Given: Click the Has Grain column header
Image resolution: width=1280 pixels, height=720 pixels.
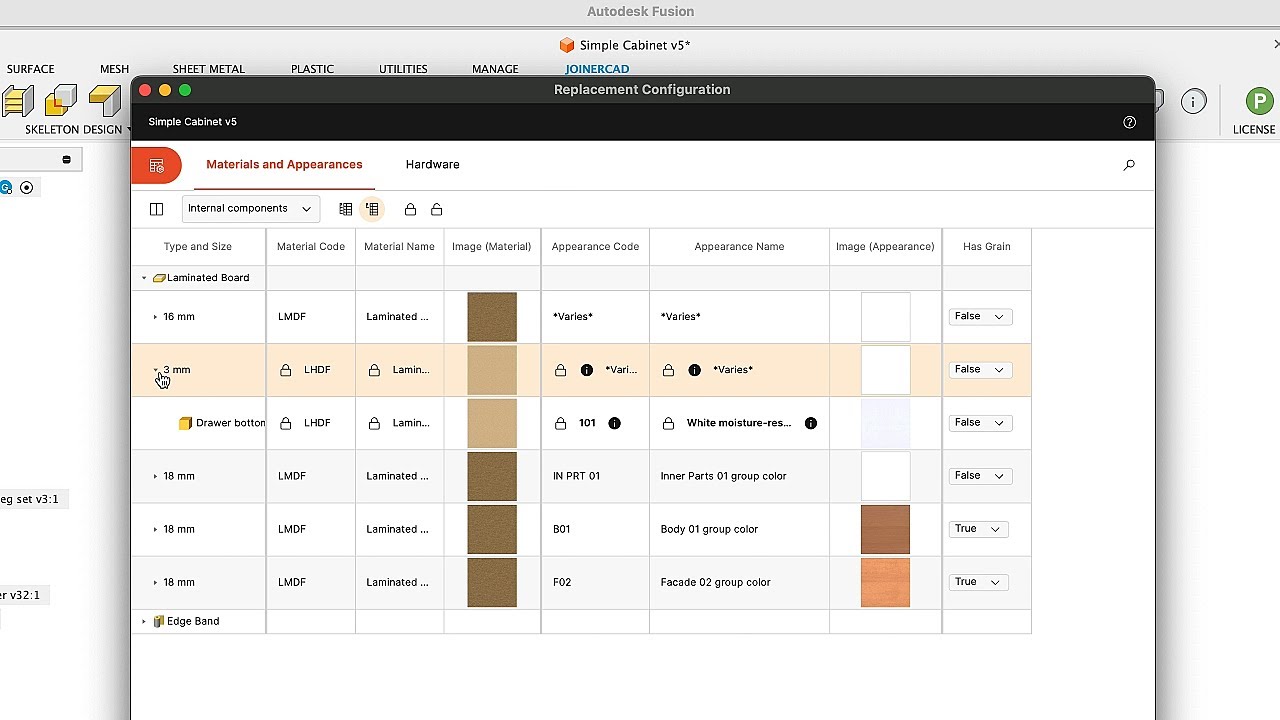Looking at the screenshot, I should (986, 247).
